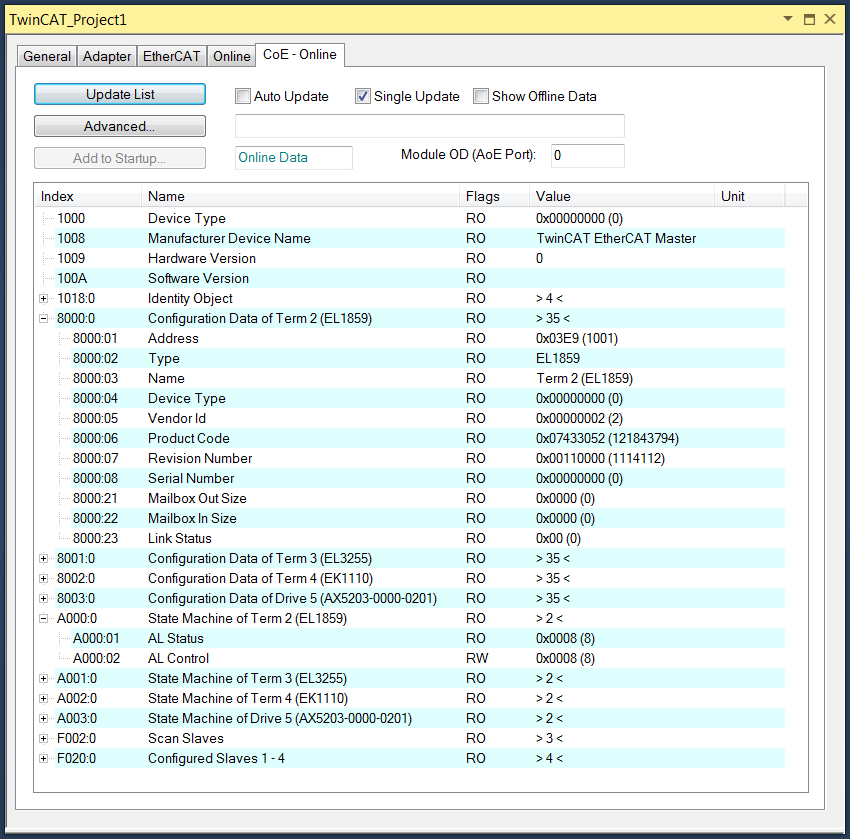Viewport: 850px width, 839px height.
Task: Open the EtherCAT tab
Action: tap(171, 56)
